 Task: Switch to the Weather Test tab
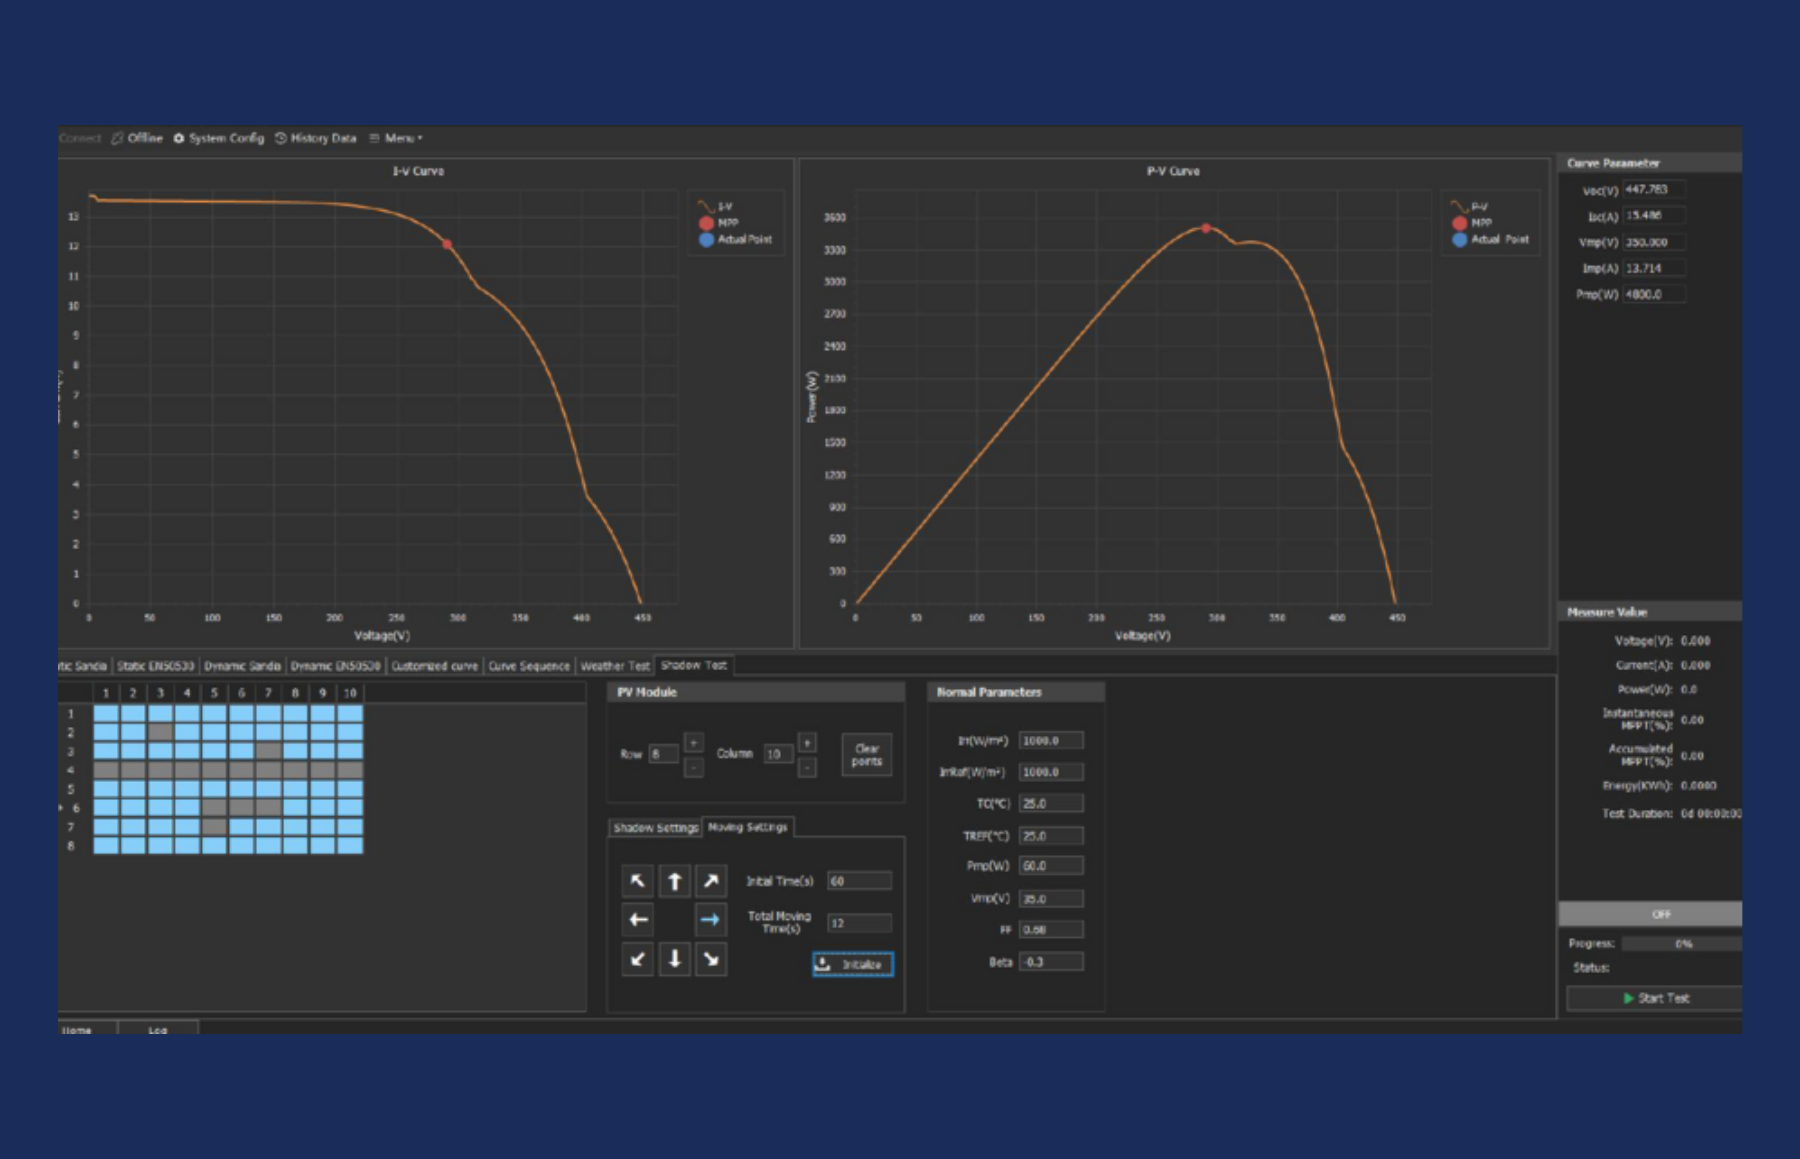[615, 666]
